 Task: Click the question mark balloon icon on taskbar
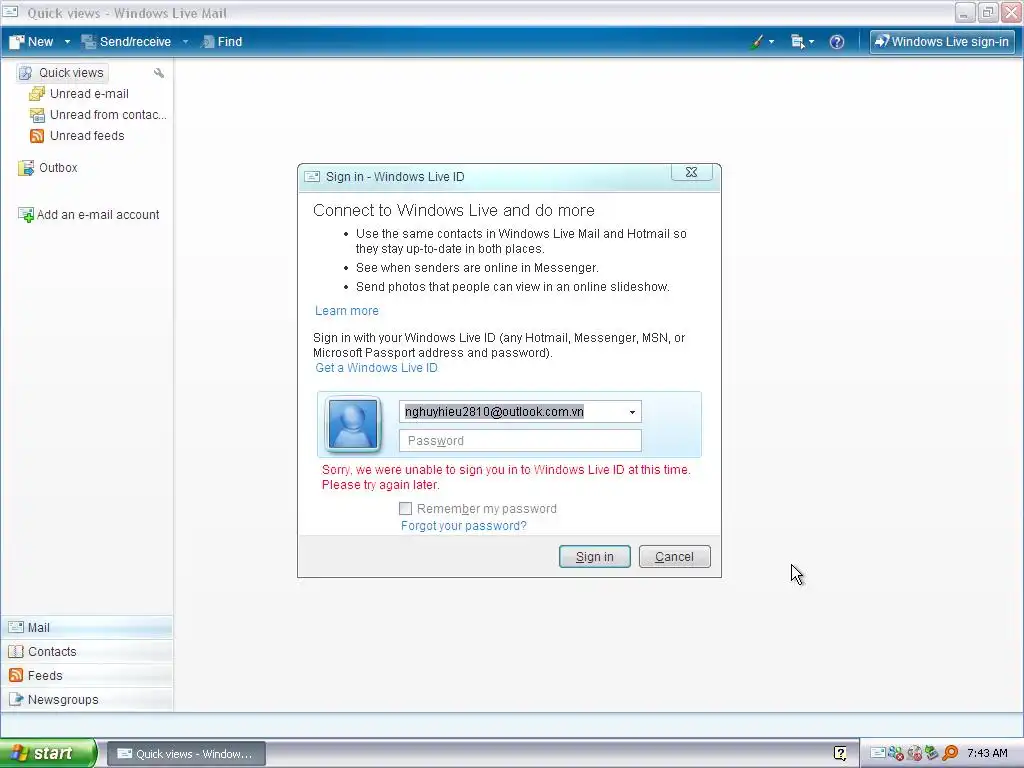(840, 754)
